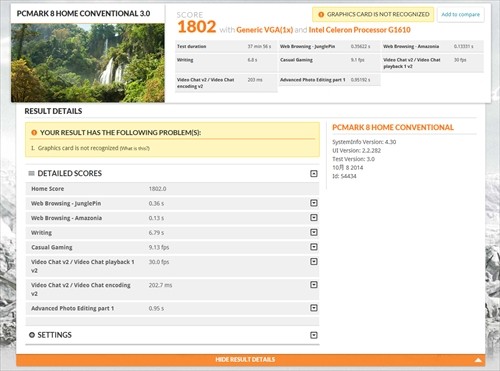
Task: Open the Intel Celeron Processor G1610 link
Action: [359, 30]
